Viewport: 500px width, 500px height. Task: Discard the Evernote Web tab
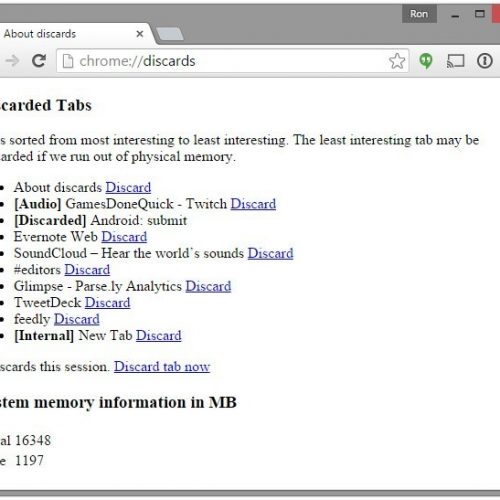pyautogui.click(x=124, y=237)
